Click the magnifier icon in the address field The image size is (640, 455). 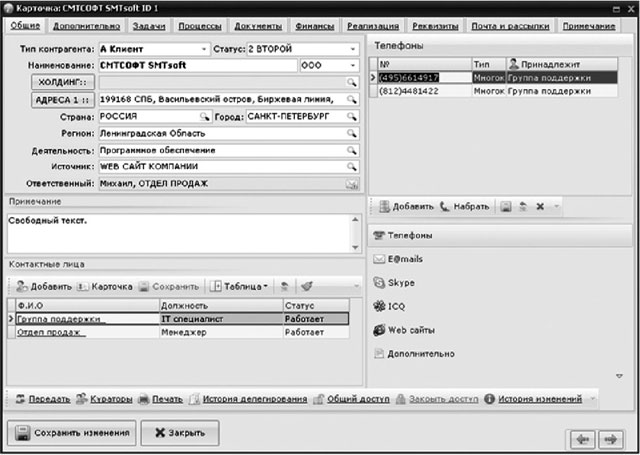point(351,99)
